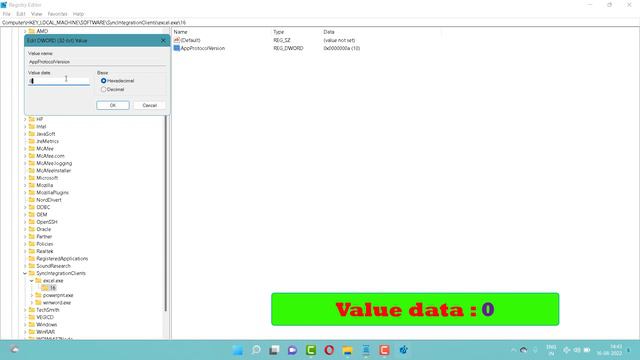
Task: Select the VEGCD folder icon
Action: tap(32, 317)
